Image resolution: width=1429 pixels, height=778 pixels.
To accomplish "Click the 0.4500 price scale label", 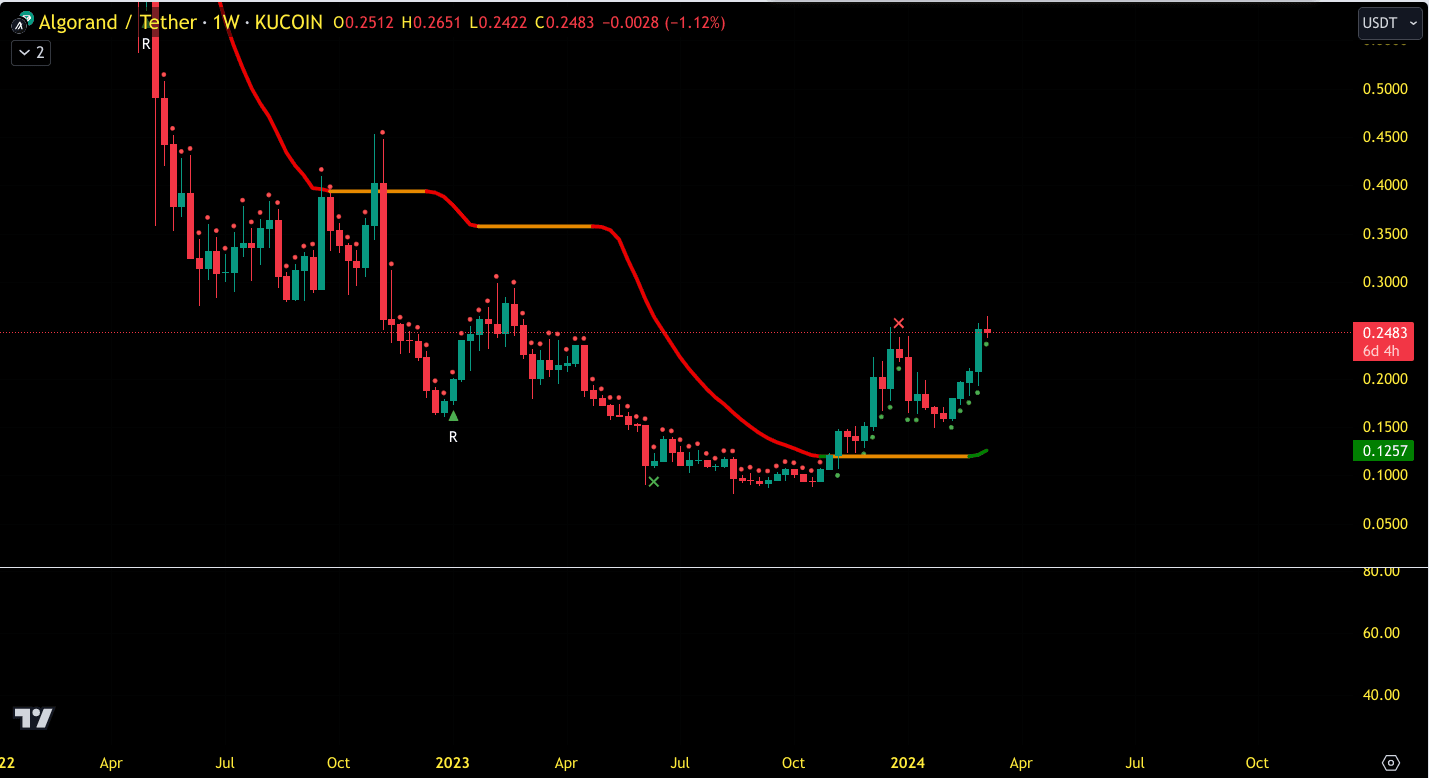I will (x=1385, y=137).
